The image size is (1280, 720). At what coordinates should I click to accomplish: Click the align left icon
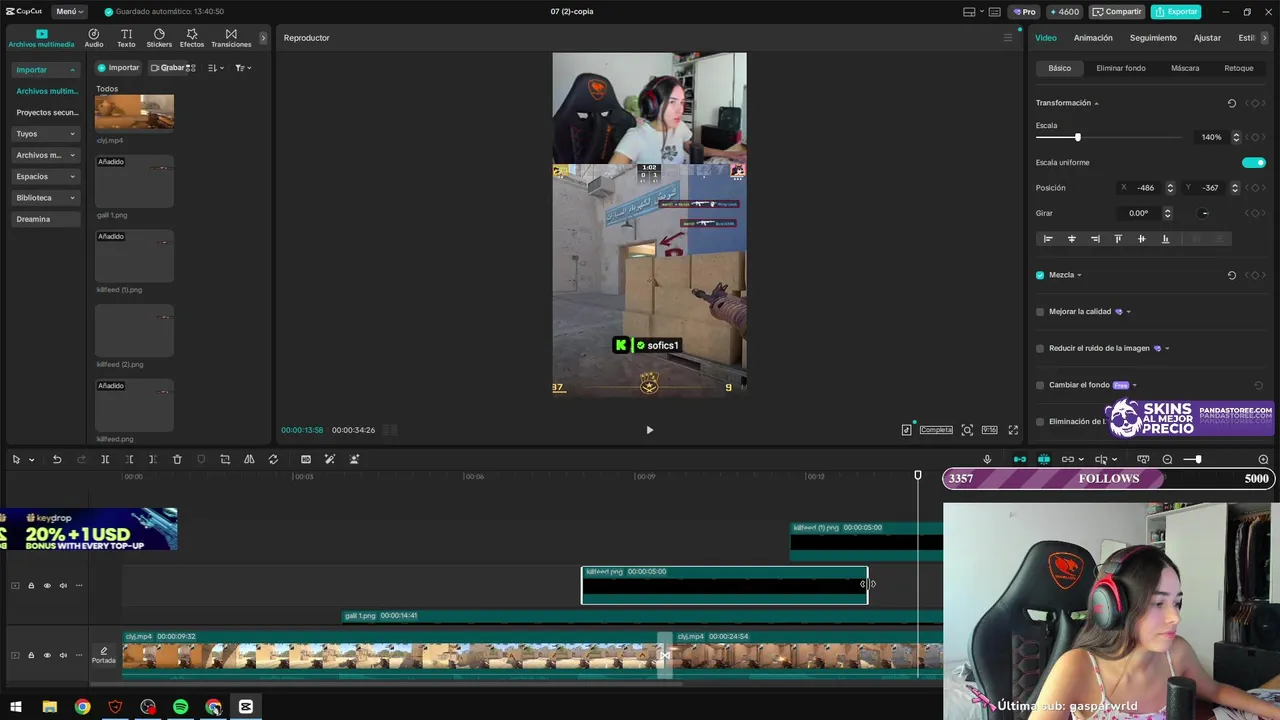[x=1048, y=239]
